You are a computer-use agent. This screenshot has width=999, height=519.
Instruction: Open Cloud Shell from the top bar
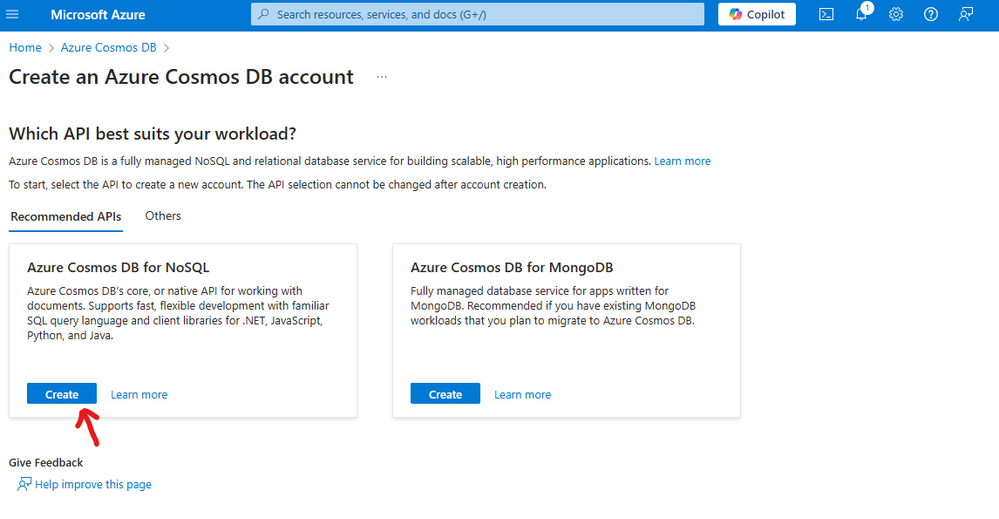coord(826,14)
